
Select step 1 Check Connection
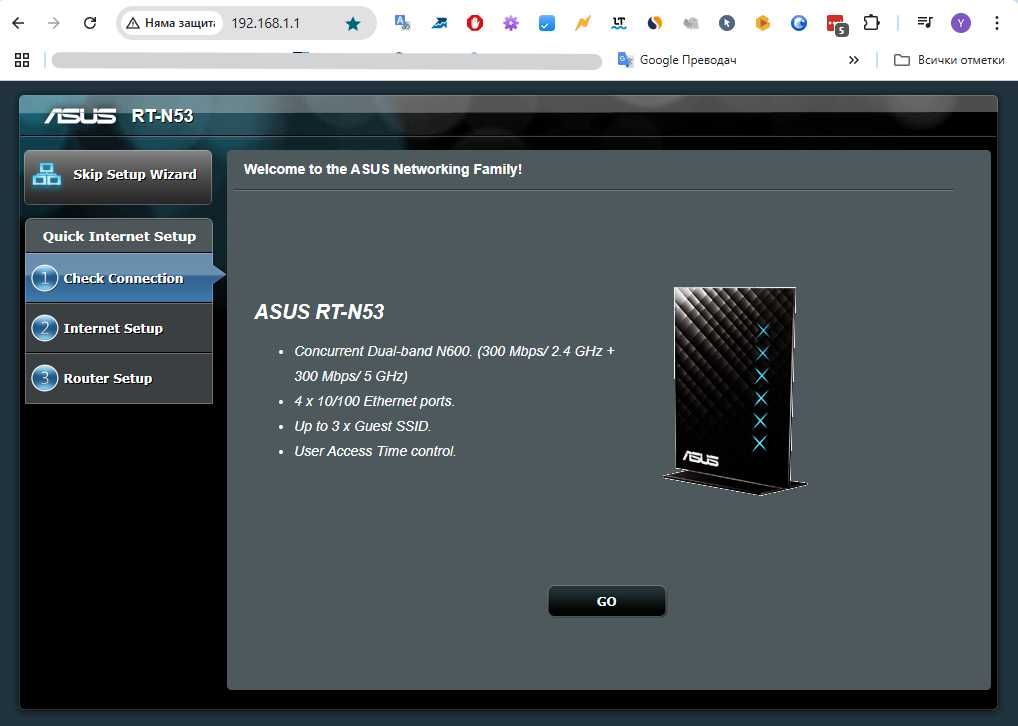pyautogui.click(x=119, y=278)
